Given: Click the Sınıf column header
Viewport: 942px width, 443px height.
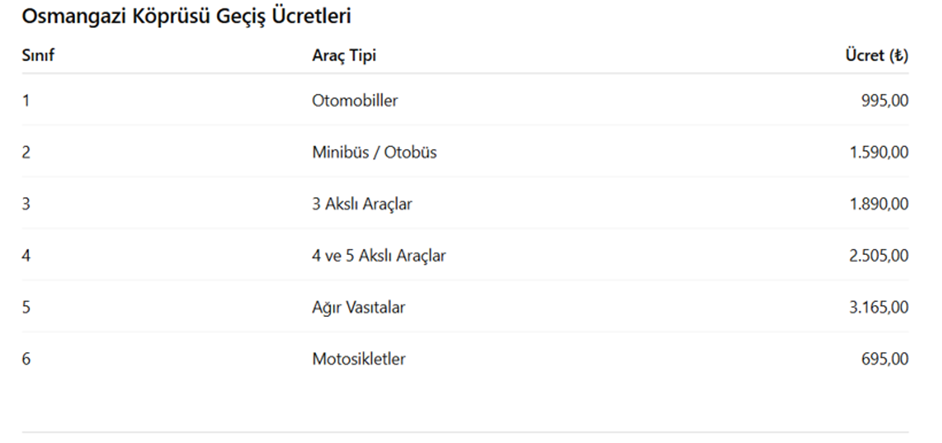Looking at the screenshot, I should point(38,56).
